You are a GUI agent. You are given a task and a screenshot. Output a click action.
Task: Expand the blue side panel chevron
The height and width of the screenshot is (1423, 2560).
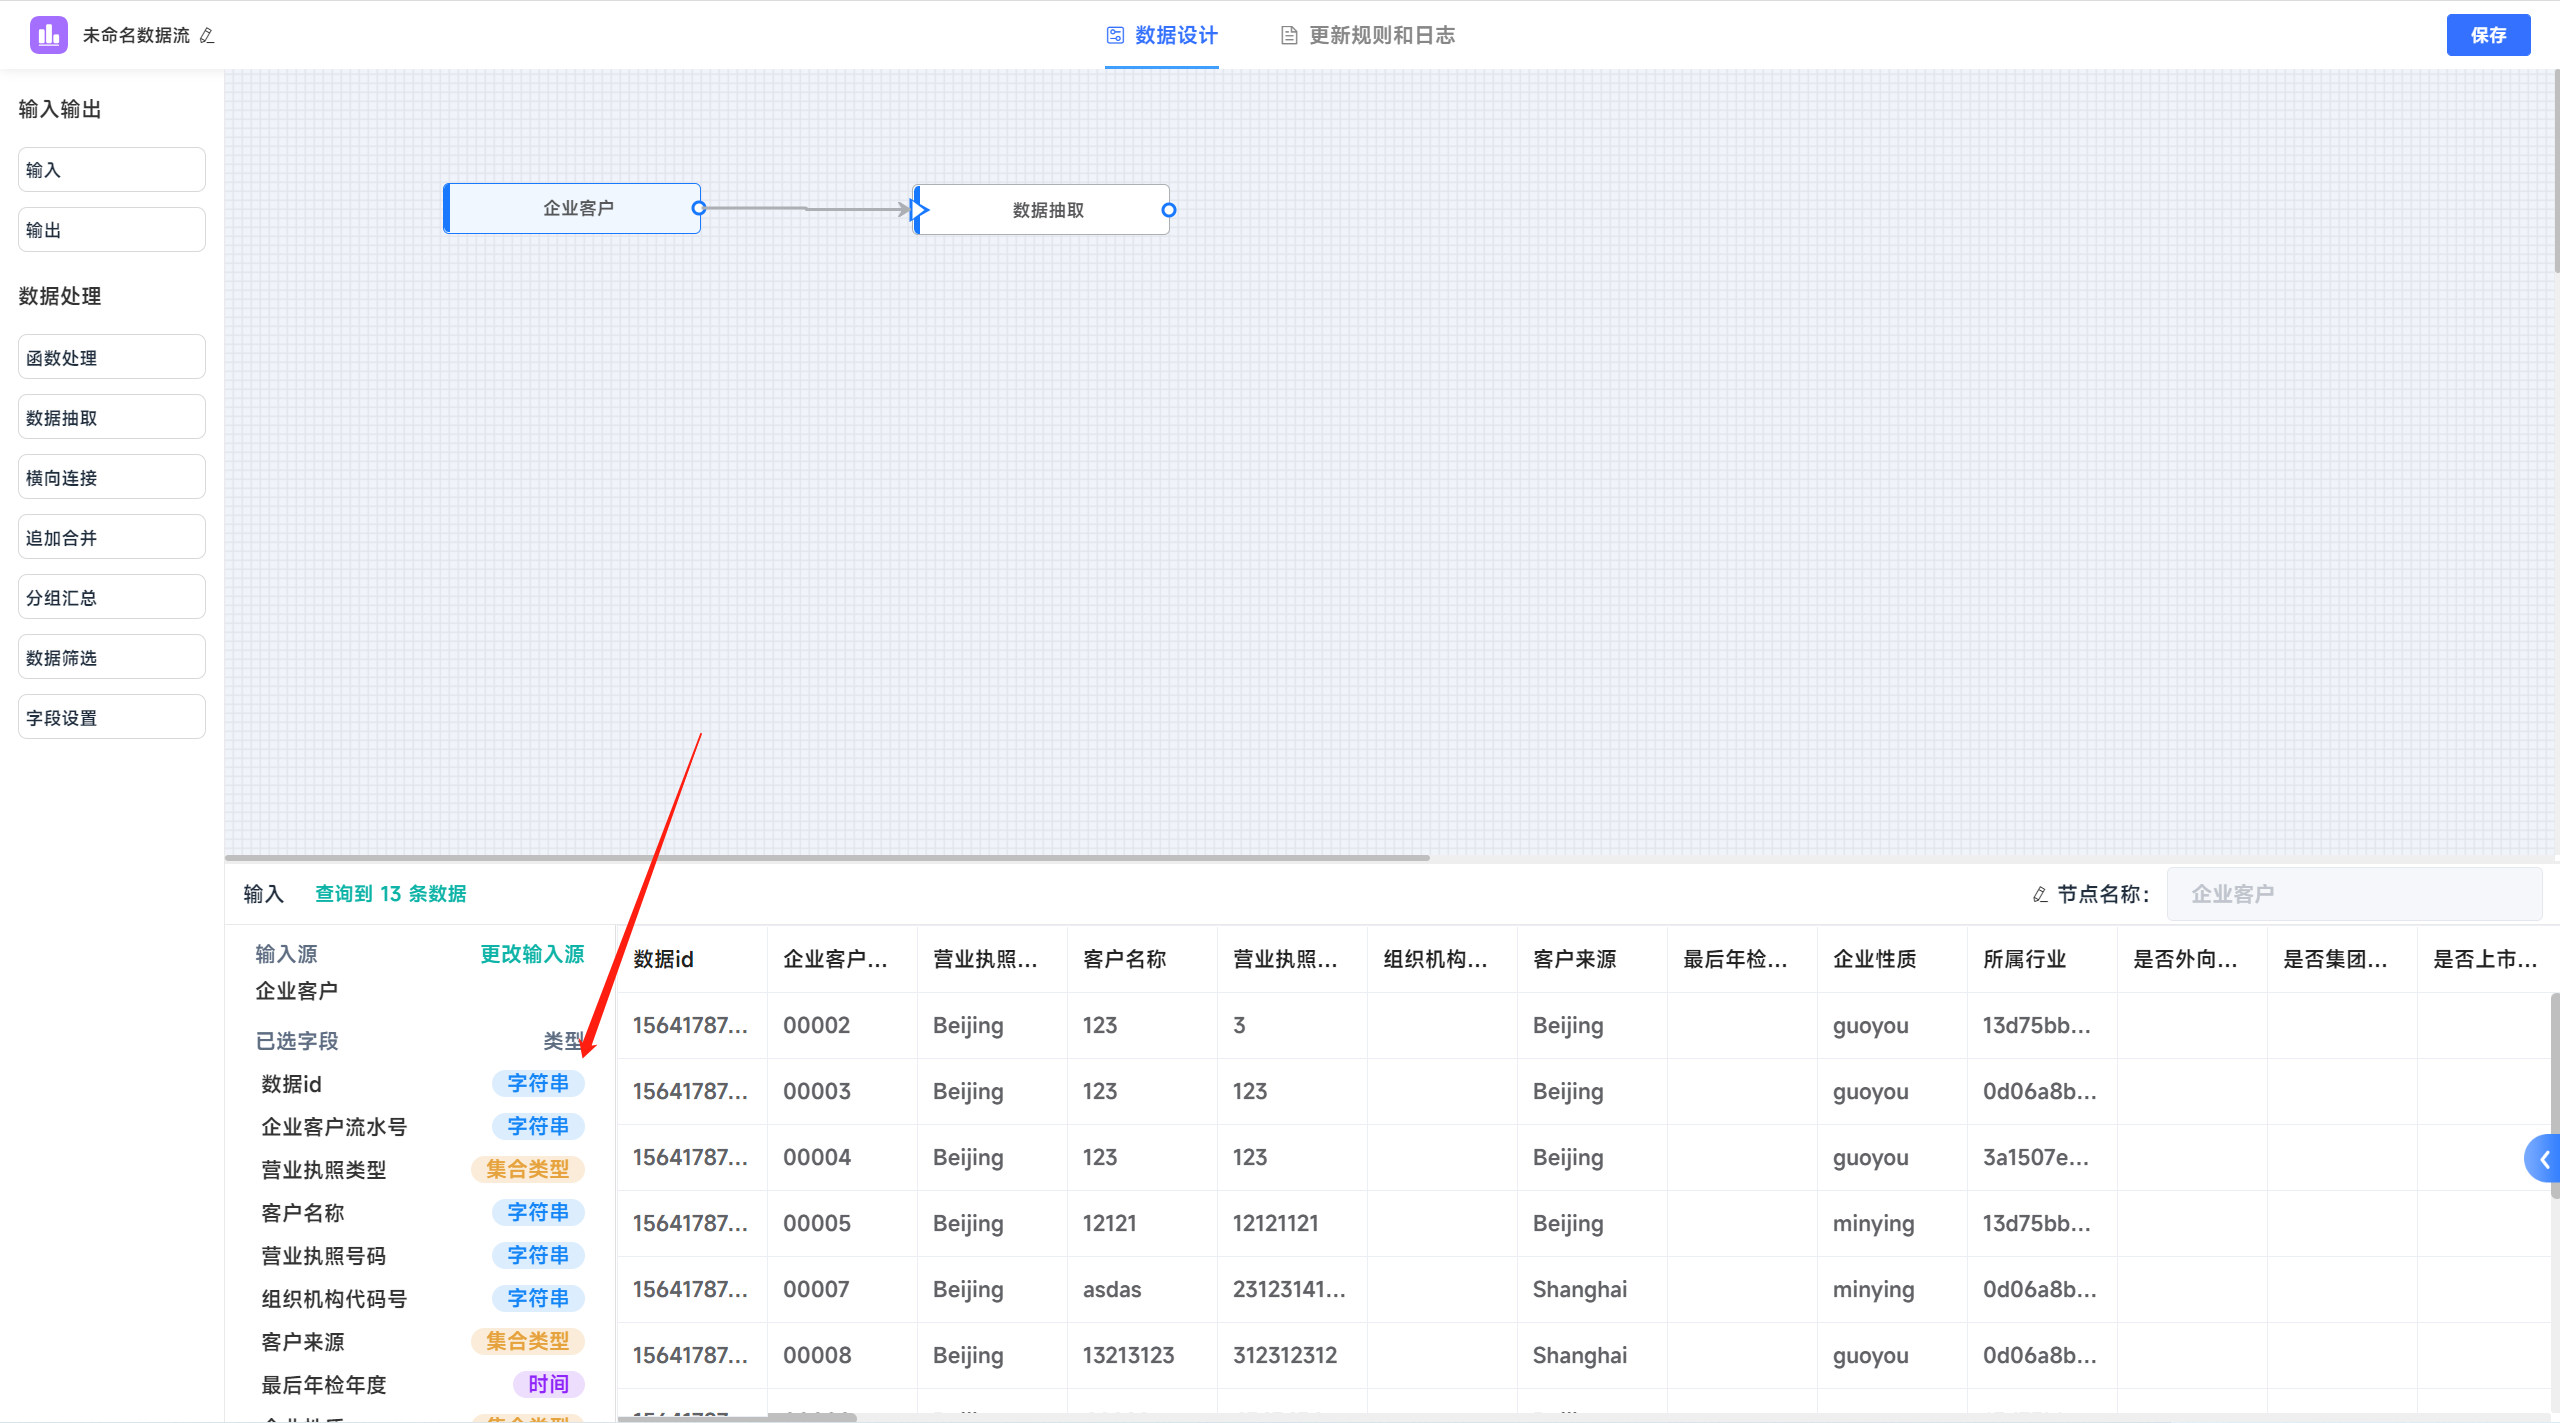(x=2543, y=1159)
